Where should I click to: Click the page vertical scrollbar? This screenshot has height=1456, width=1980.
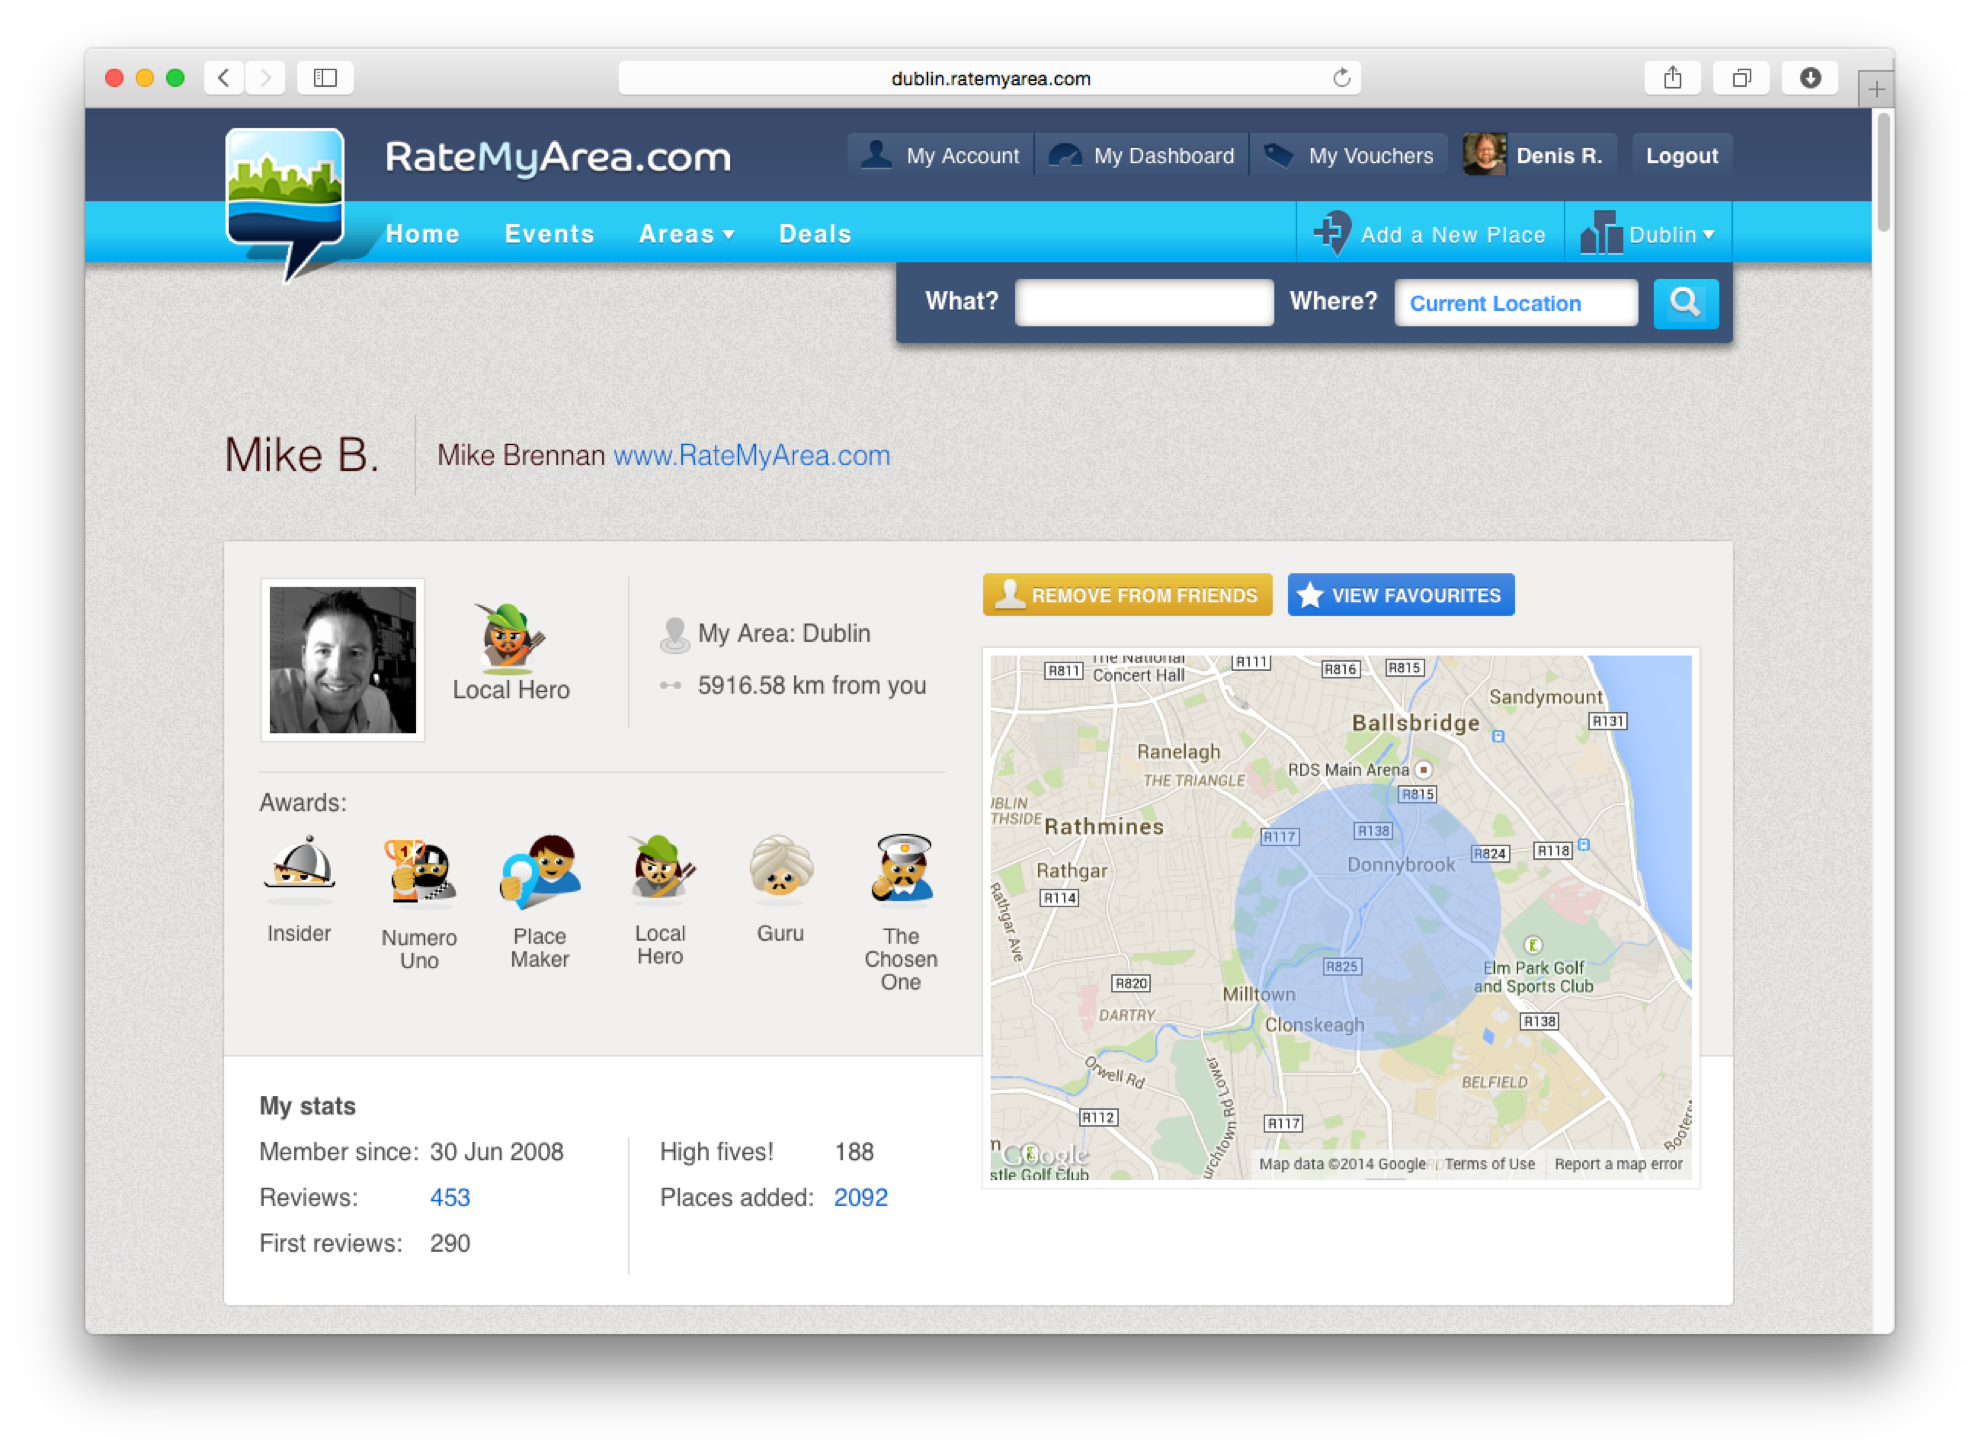[x=1883, y=172]
